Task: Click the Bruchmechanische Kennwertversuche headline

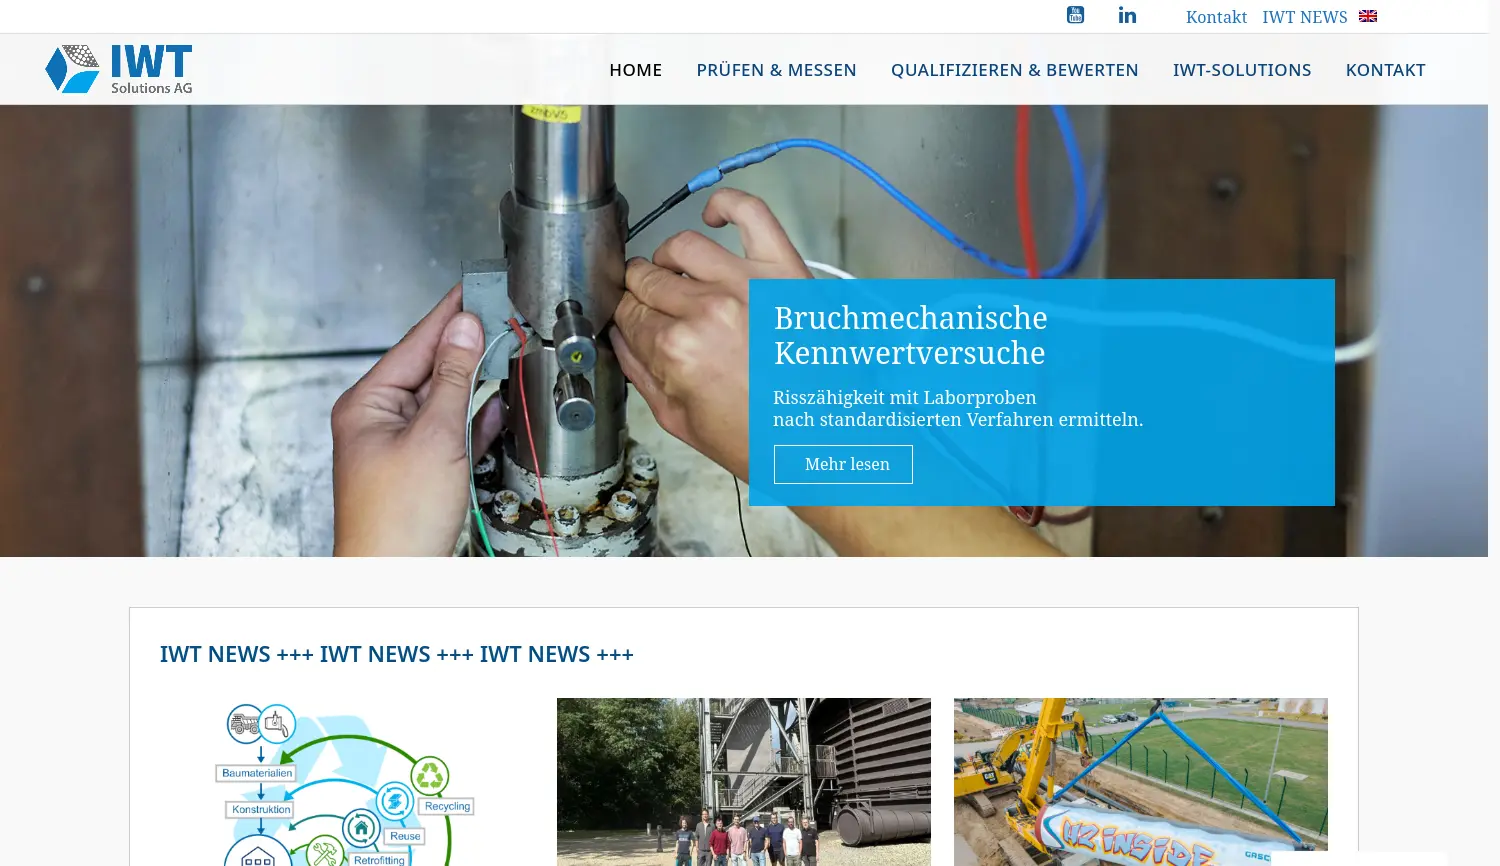Action: point(910,335)
